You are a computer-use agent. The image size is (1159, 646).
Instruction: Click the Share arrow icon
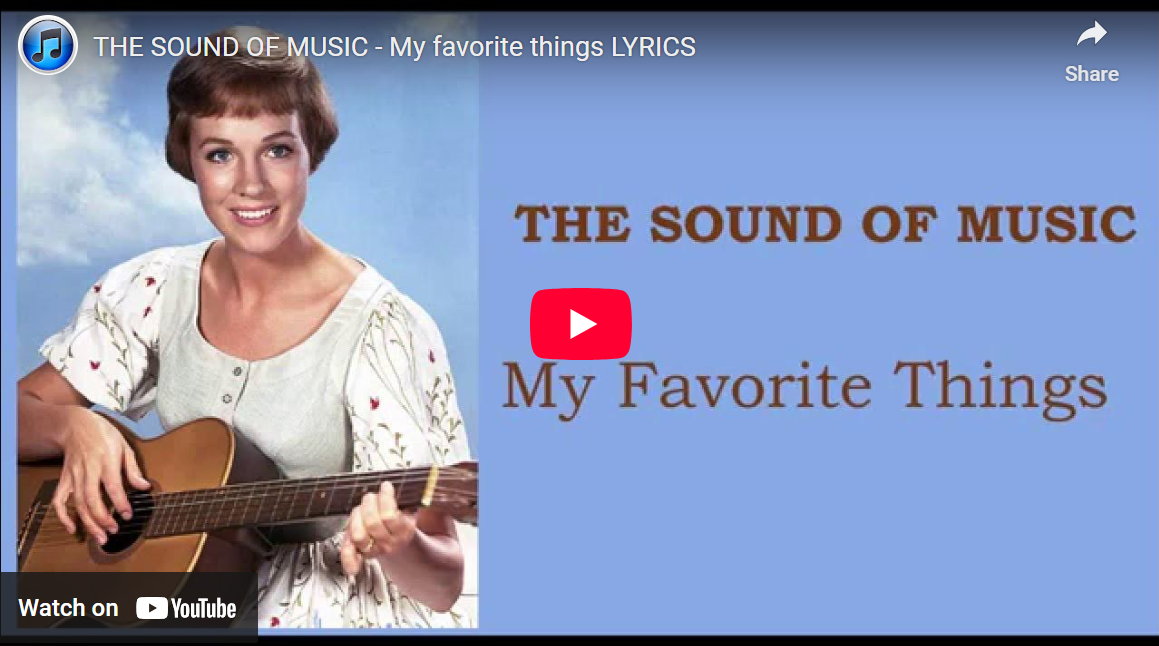click(x=1091, y=34)
